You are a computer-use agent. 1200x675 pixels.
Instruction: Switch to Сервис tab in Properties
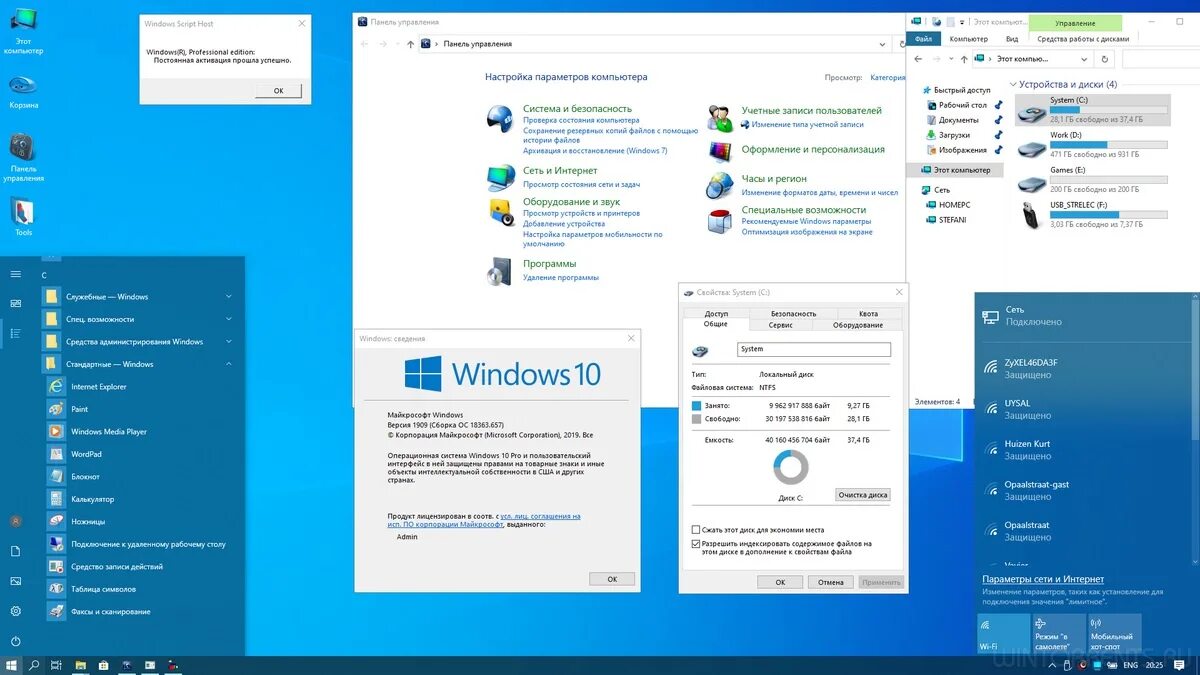pyautogui.click(x=781, y=325)
